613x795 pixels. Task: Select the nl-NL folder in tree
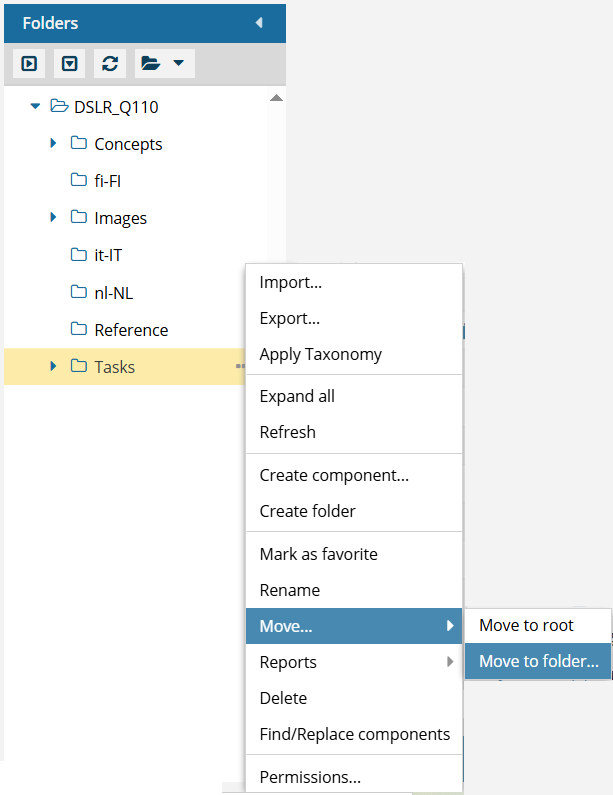click(113, 293)
